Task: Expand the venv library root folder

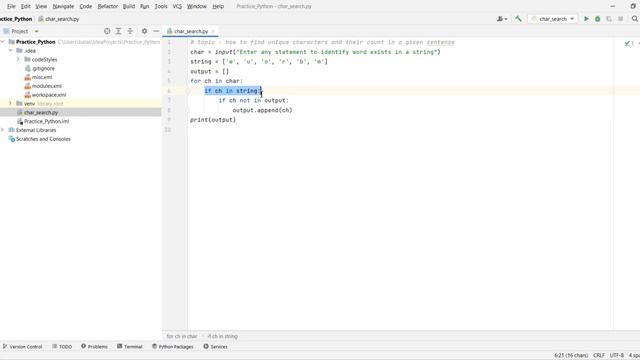Action: click(x=10, y=104)
